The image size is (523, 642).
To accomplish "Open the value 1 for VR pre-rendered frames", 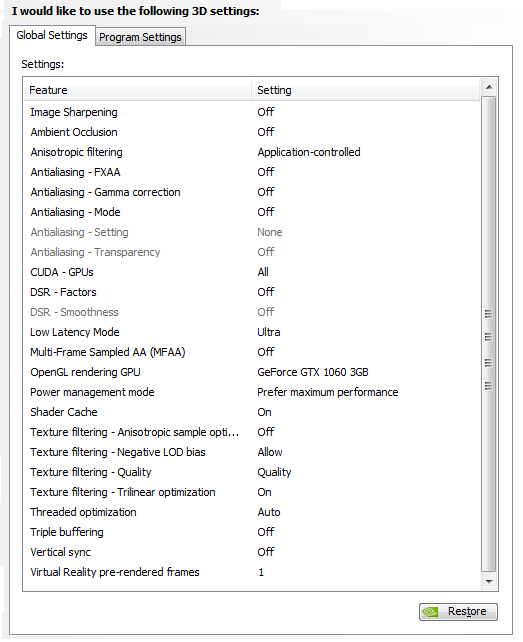I will 261,572.
